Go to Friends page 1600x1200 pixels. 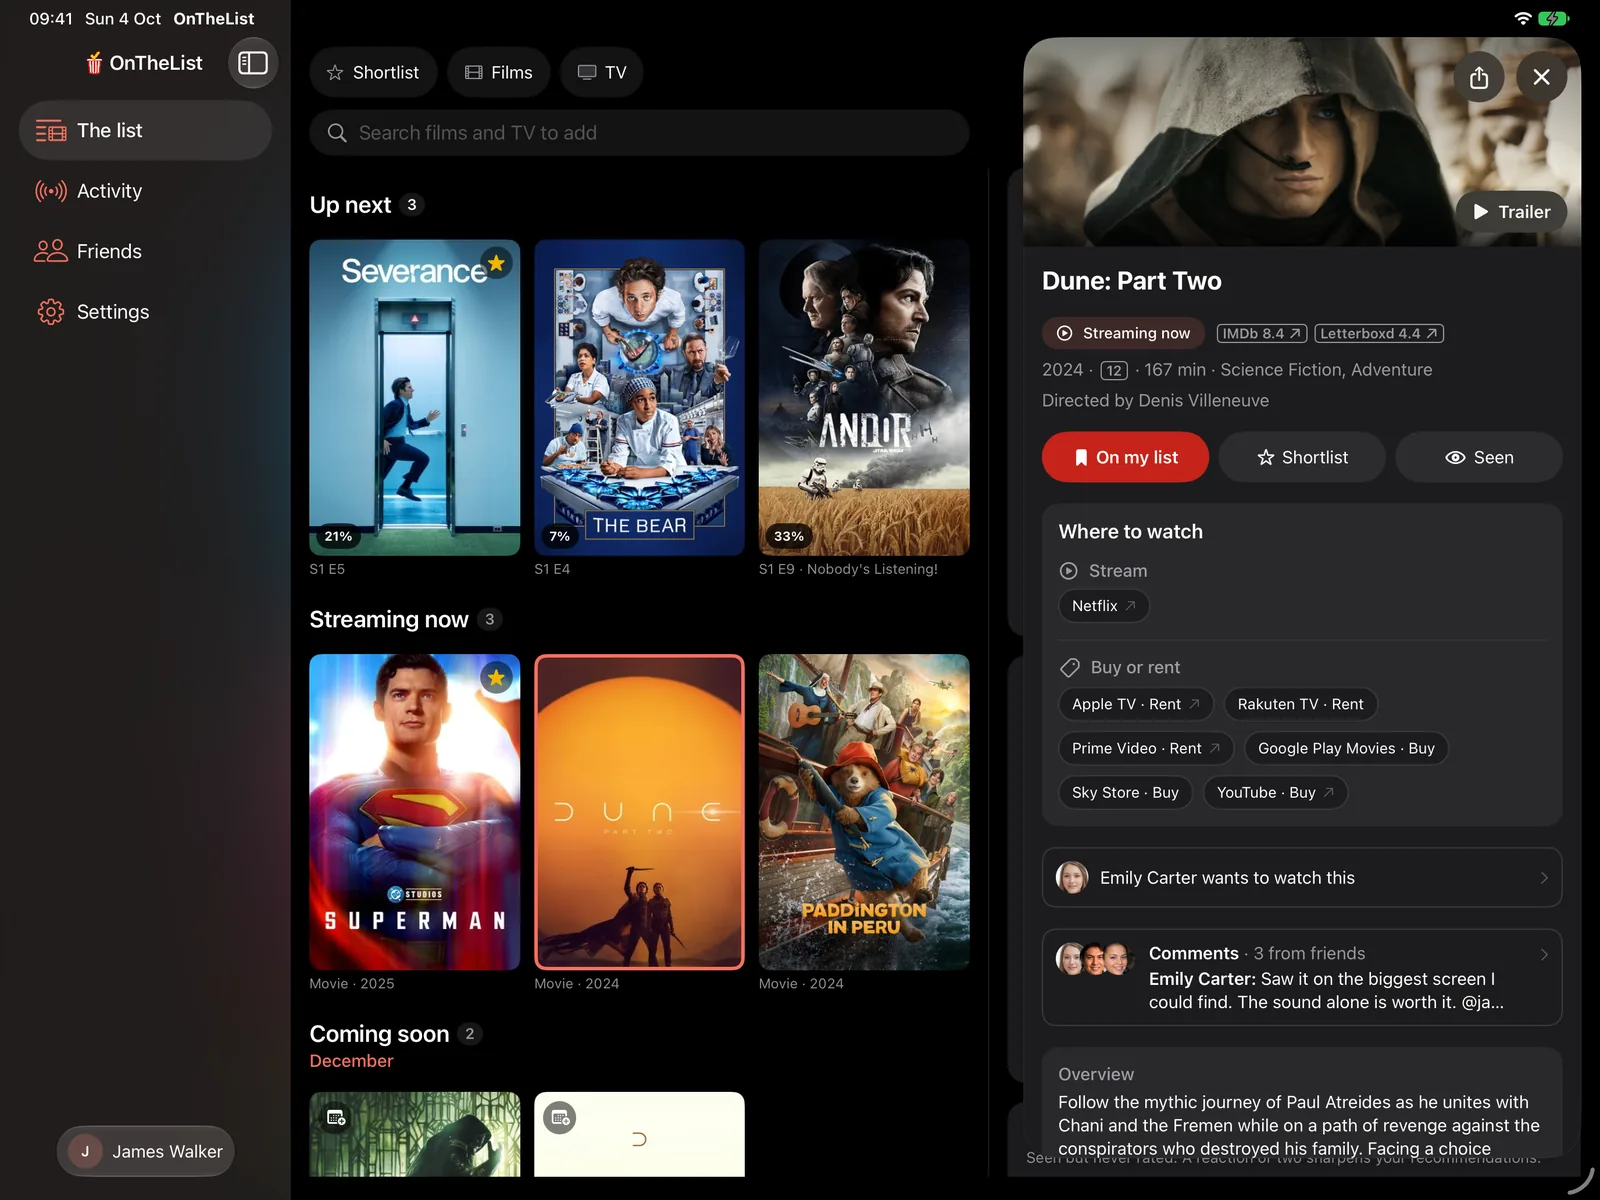(145, 251)
